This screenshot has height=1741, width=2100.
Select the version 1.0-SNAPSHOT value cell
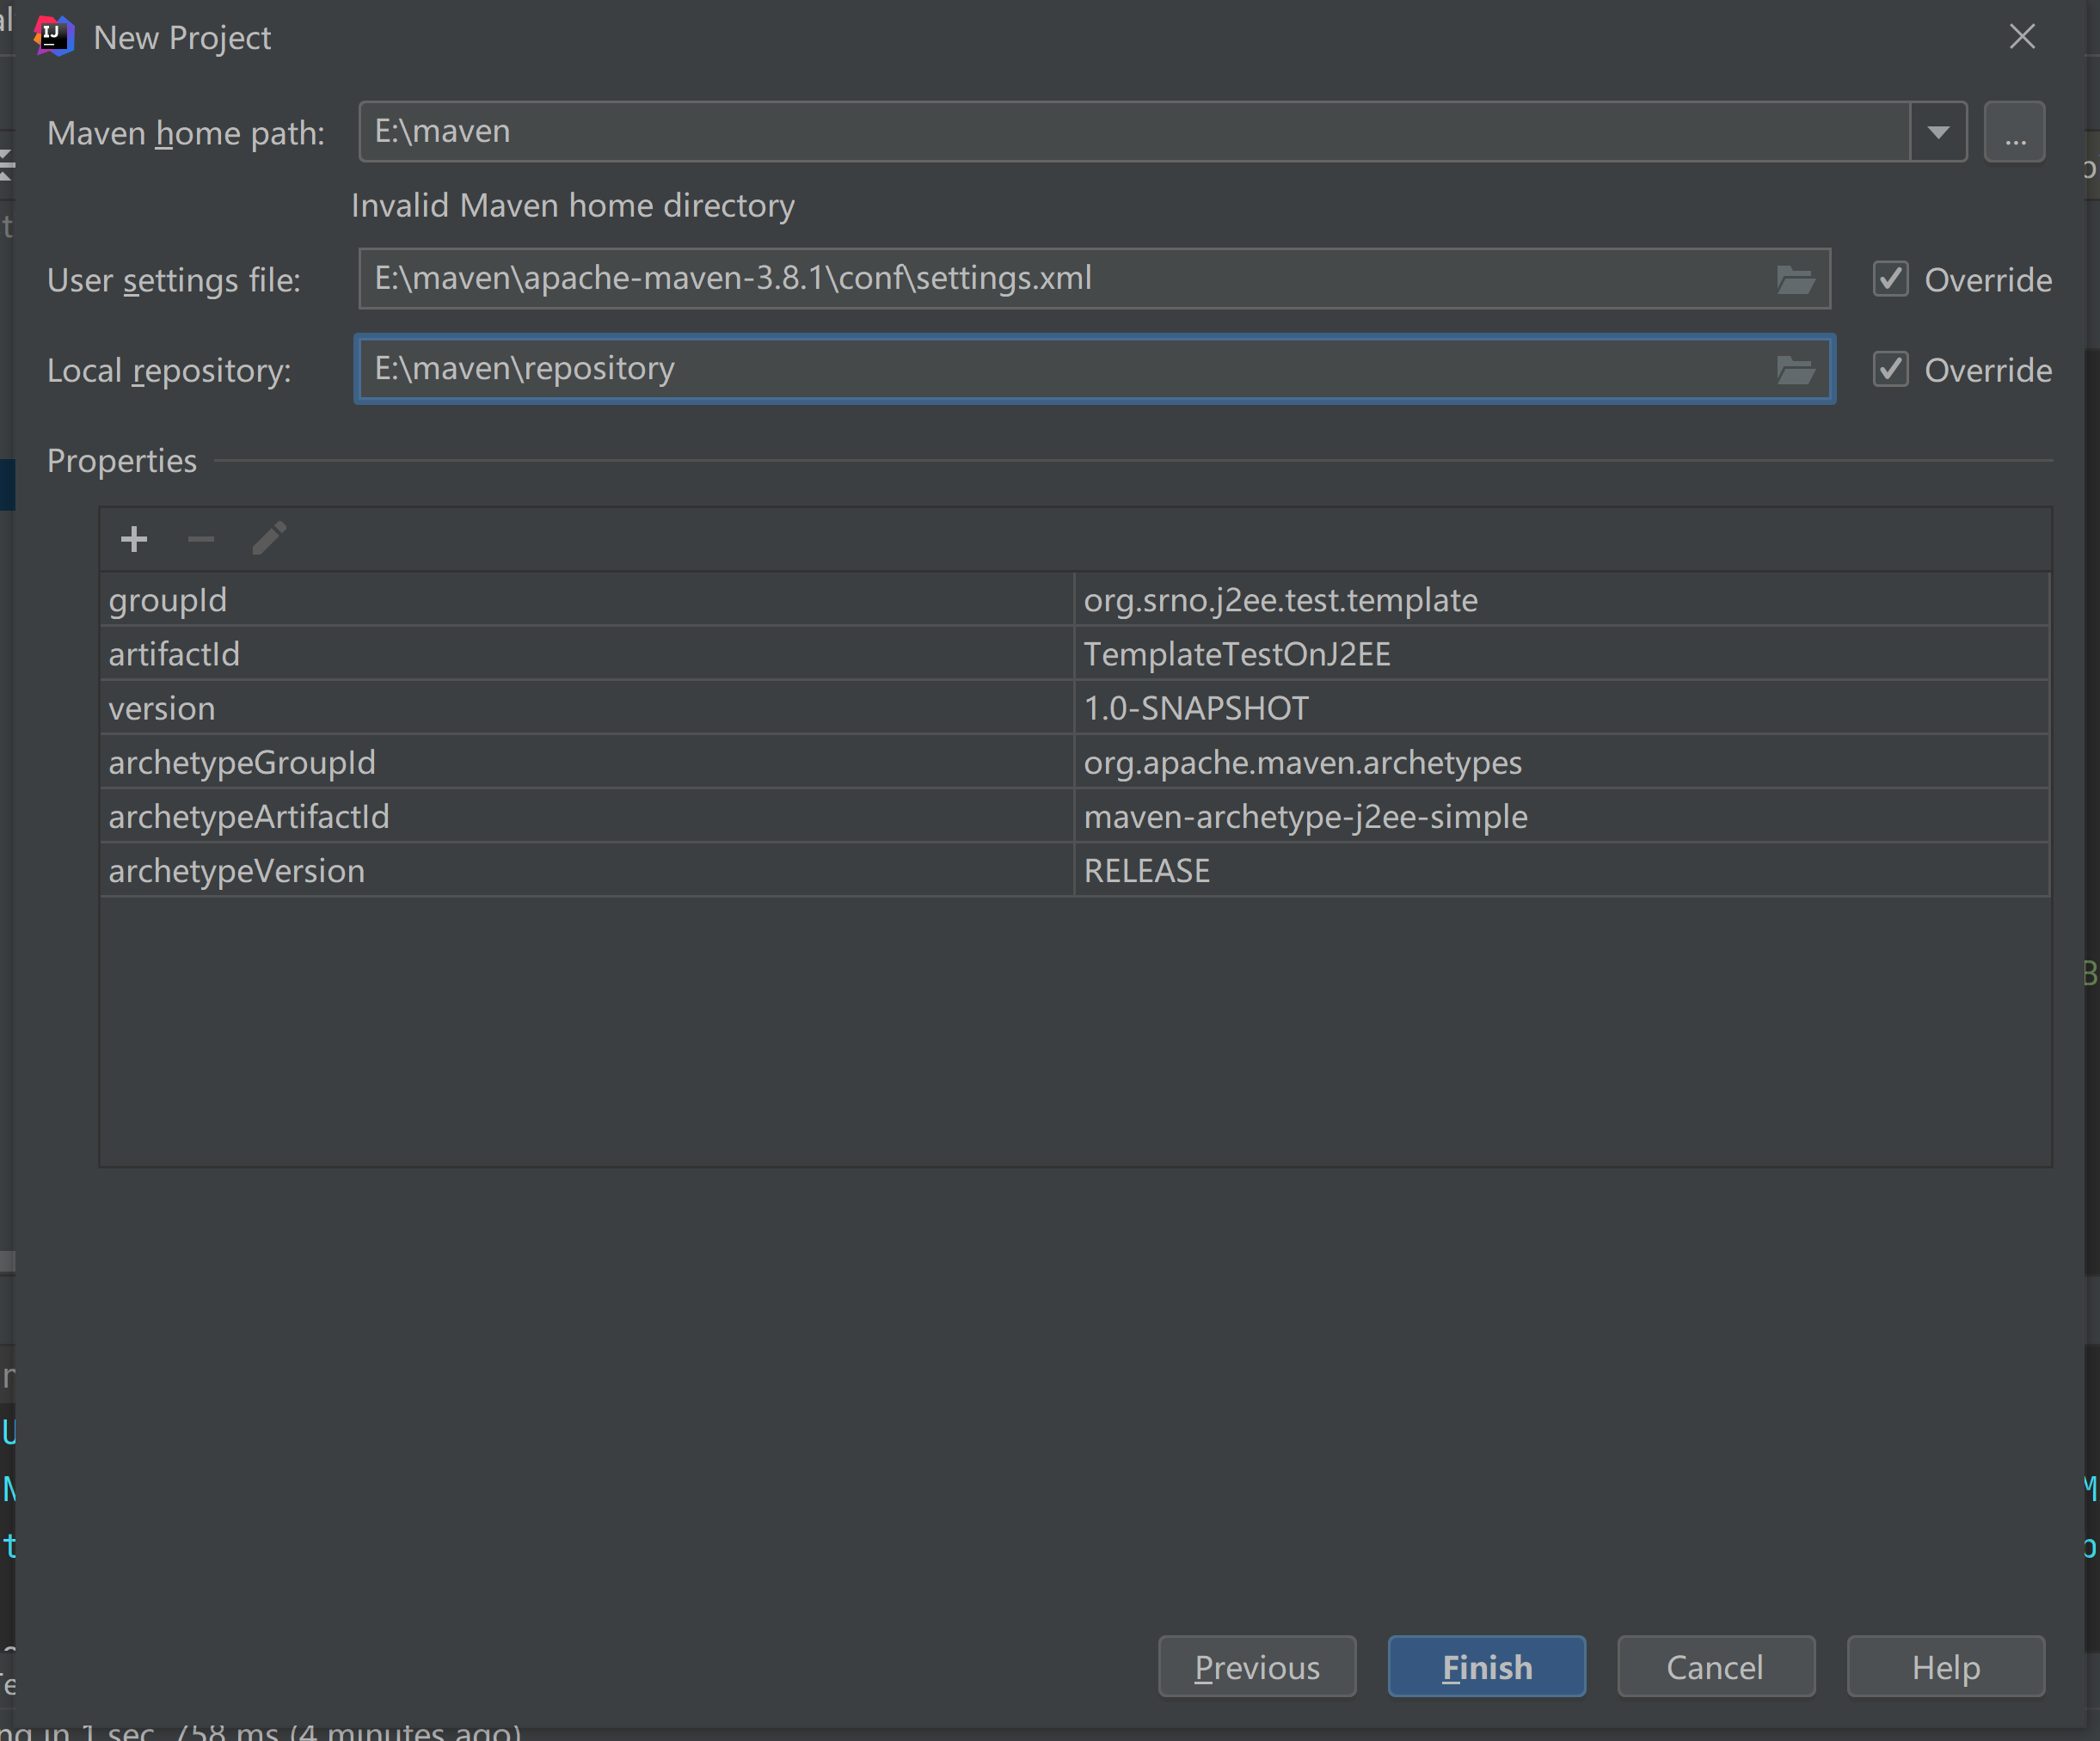tap(1560, 709)
